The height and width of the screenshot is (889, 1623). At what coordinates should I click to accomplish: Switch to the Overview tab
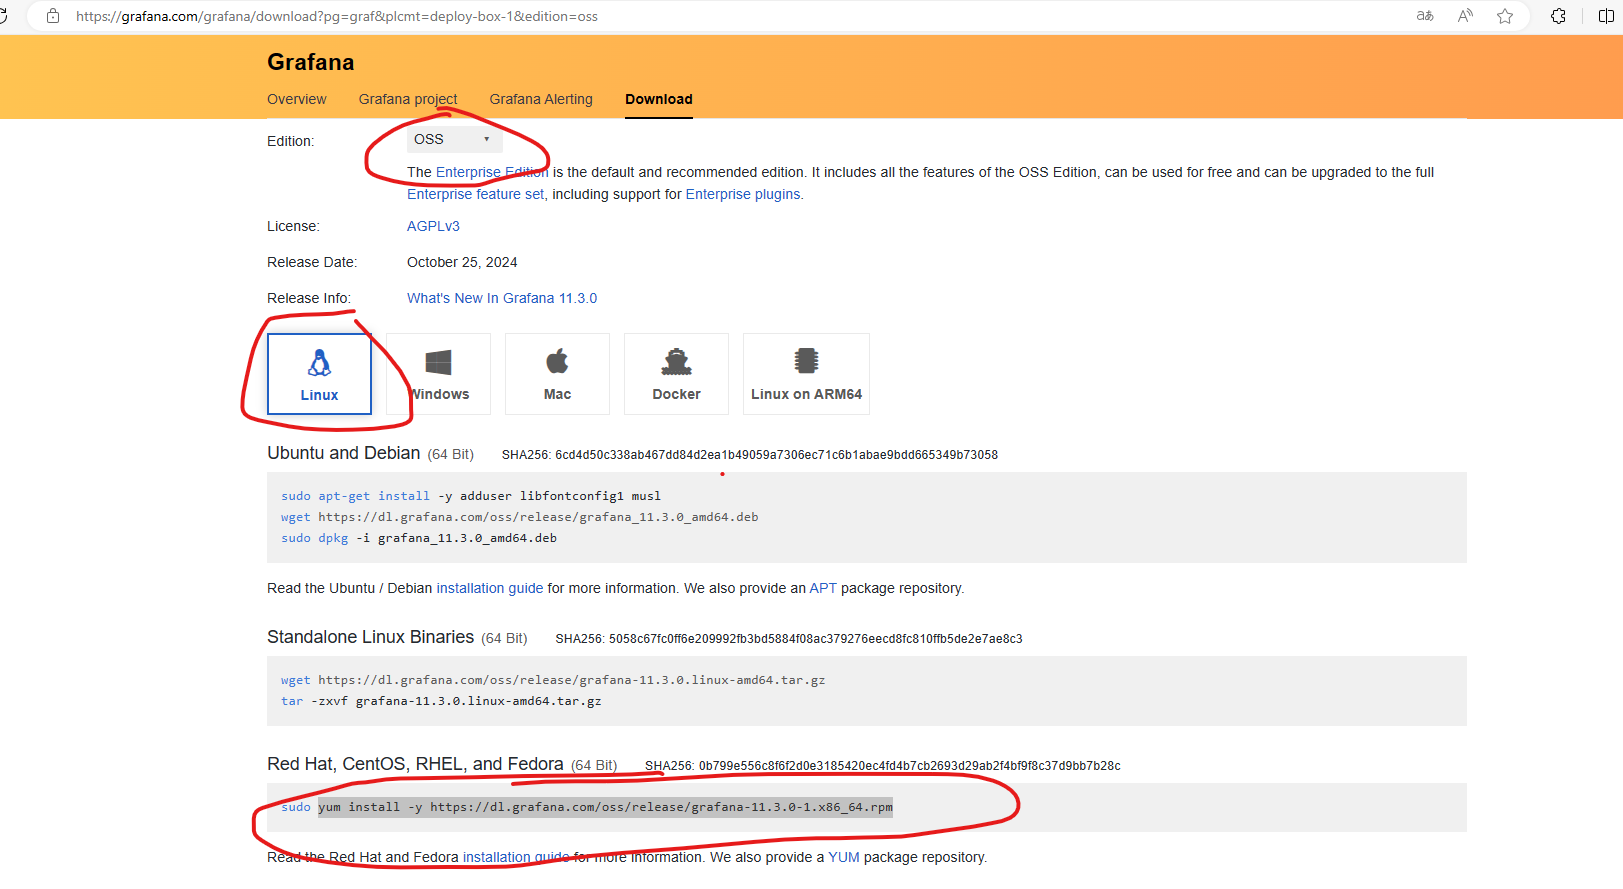tap(296, 99)
